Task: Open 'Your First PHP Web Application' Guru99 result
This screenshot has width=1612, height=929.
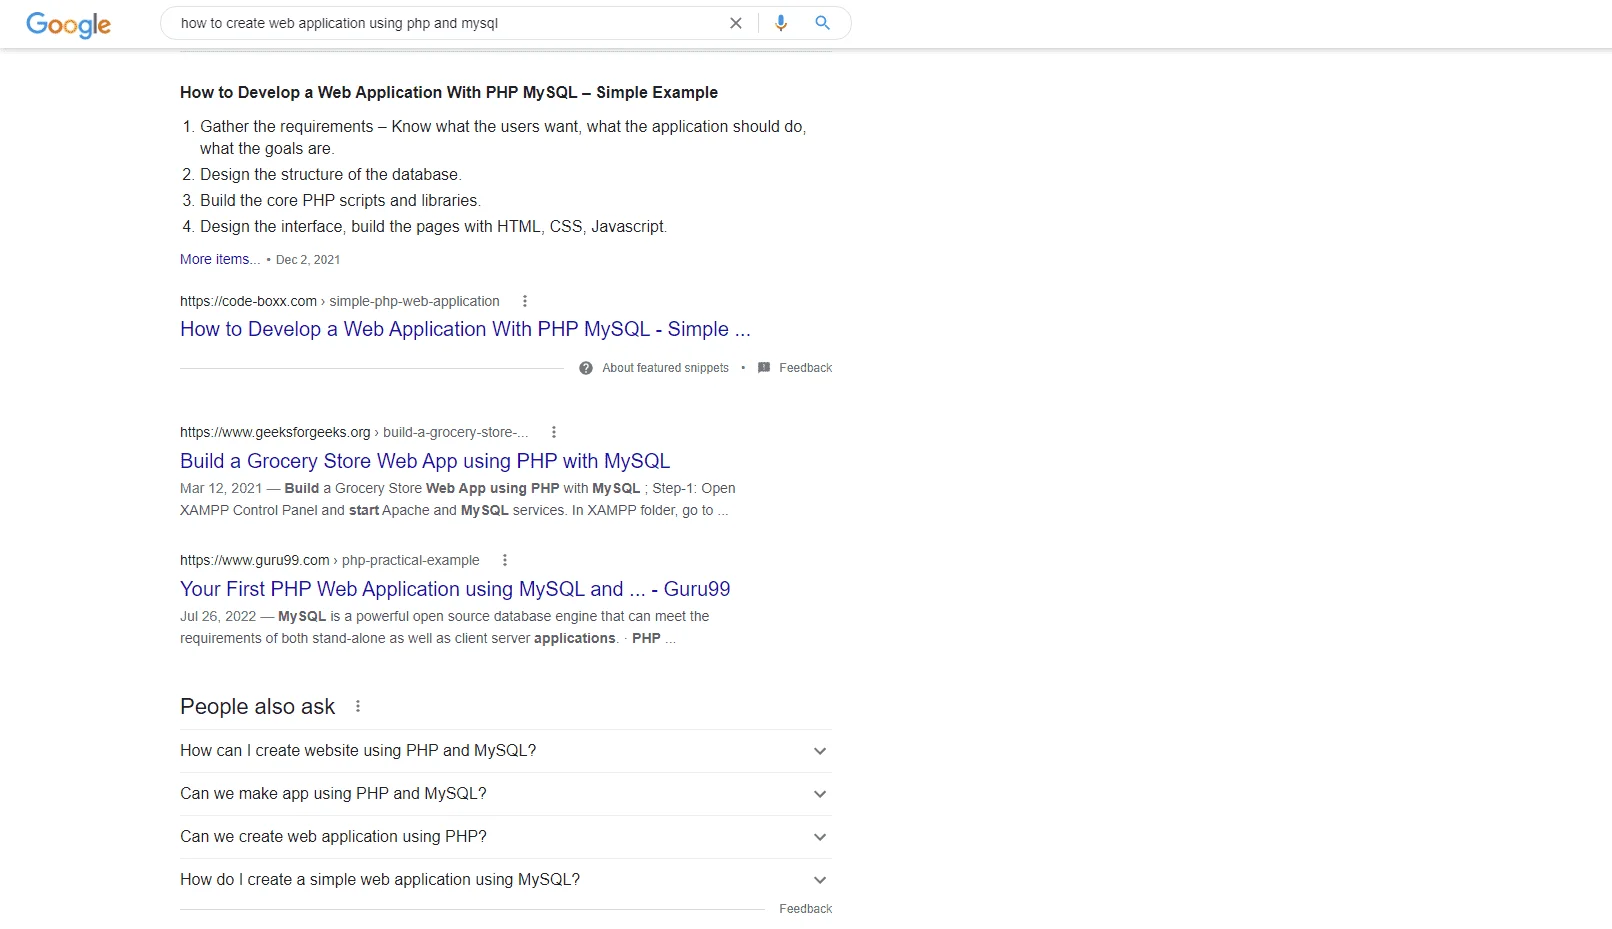Action: (x=455, y=589)
